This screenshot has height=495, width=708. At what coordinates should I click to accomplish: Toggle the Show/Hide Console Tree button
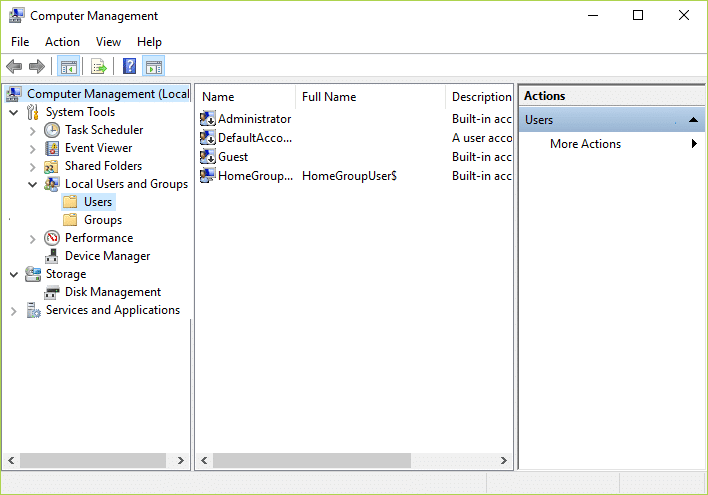pyautogui.click(x=68, y=67)
